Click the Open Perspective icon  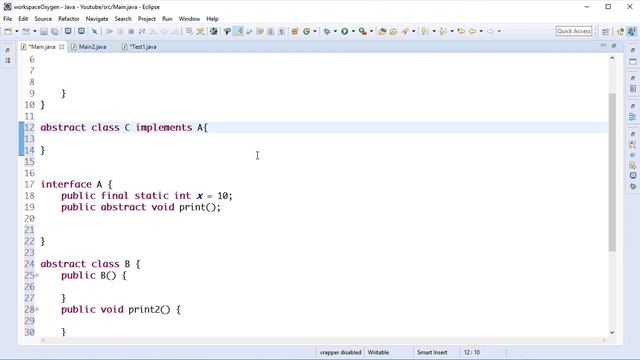(x=606, y=31)
